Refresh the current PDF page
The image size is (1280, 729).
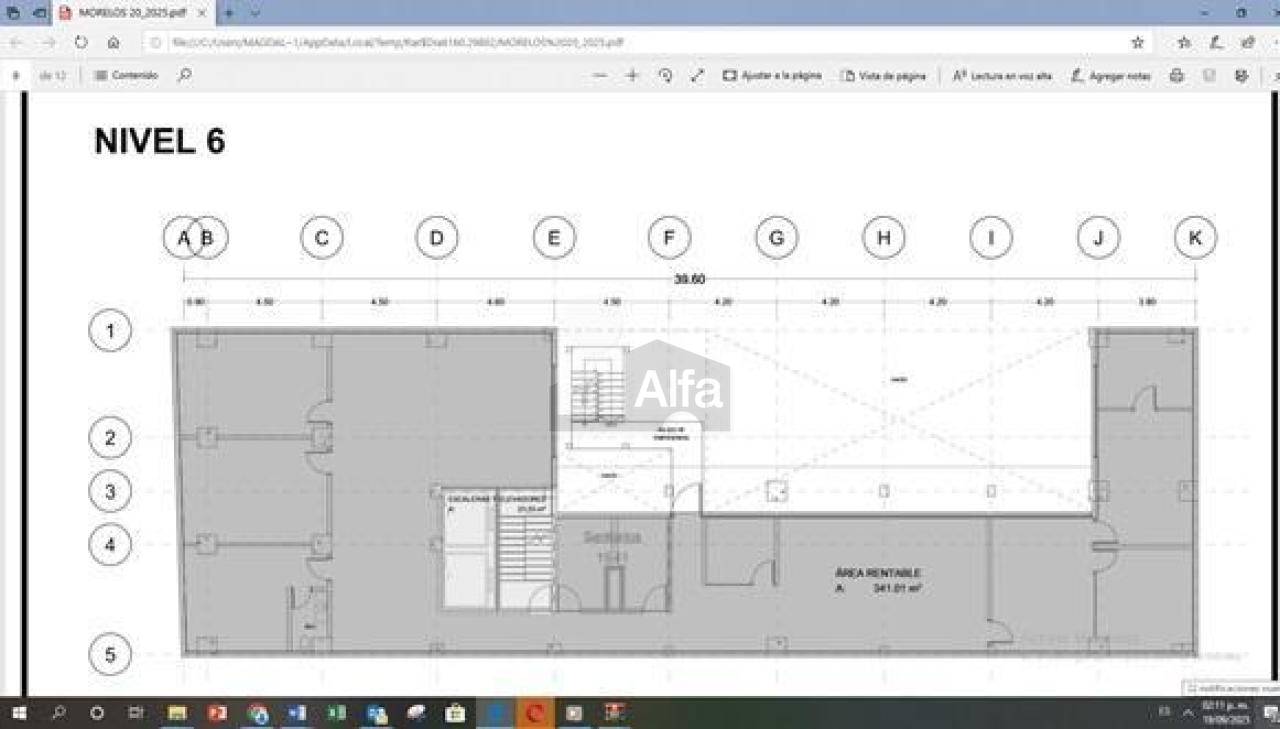(x=81, y=43)
